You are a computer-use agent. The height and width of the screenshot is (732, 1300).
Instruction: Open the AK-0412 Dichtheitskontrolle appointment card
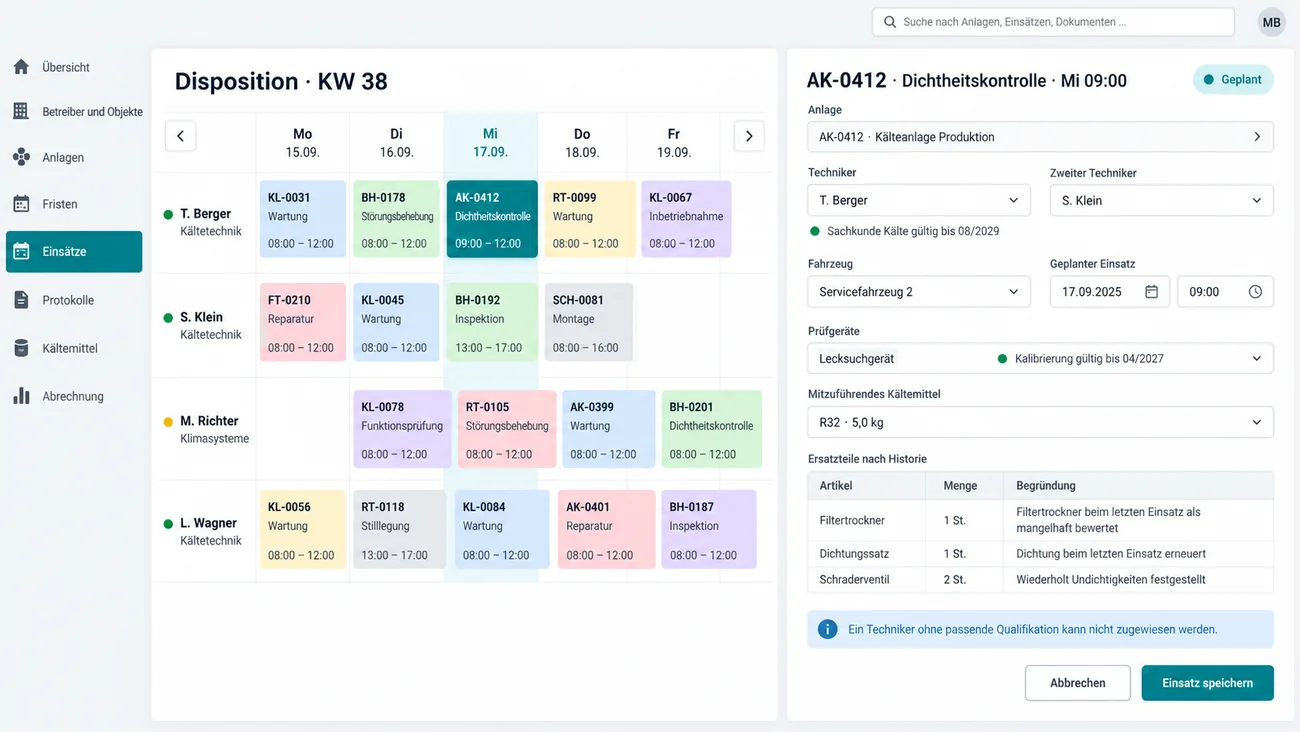click(x=492, y=219)
